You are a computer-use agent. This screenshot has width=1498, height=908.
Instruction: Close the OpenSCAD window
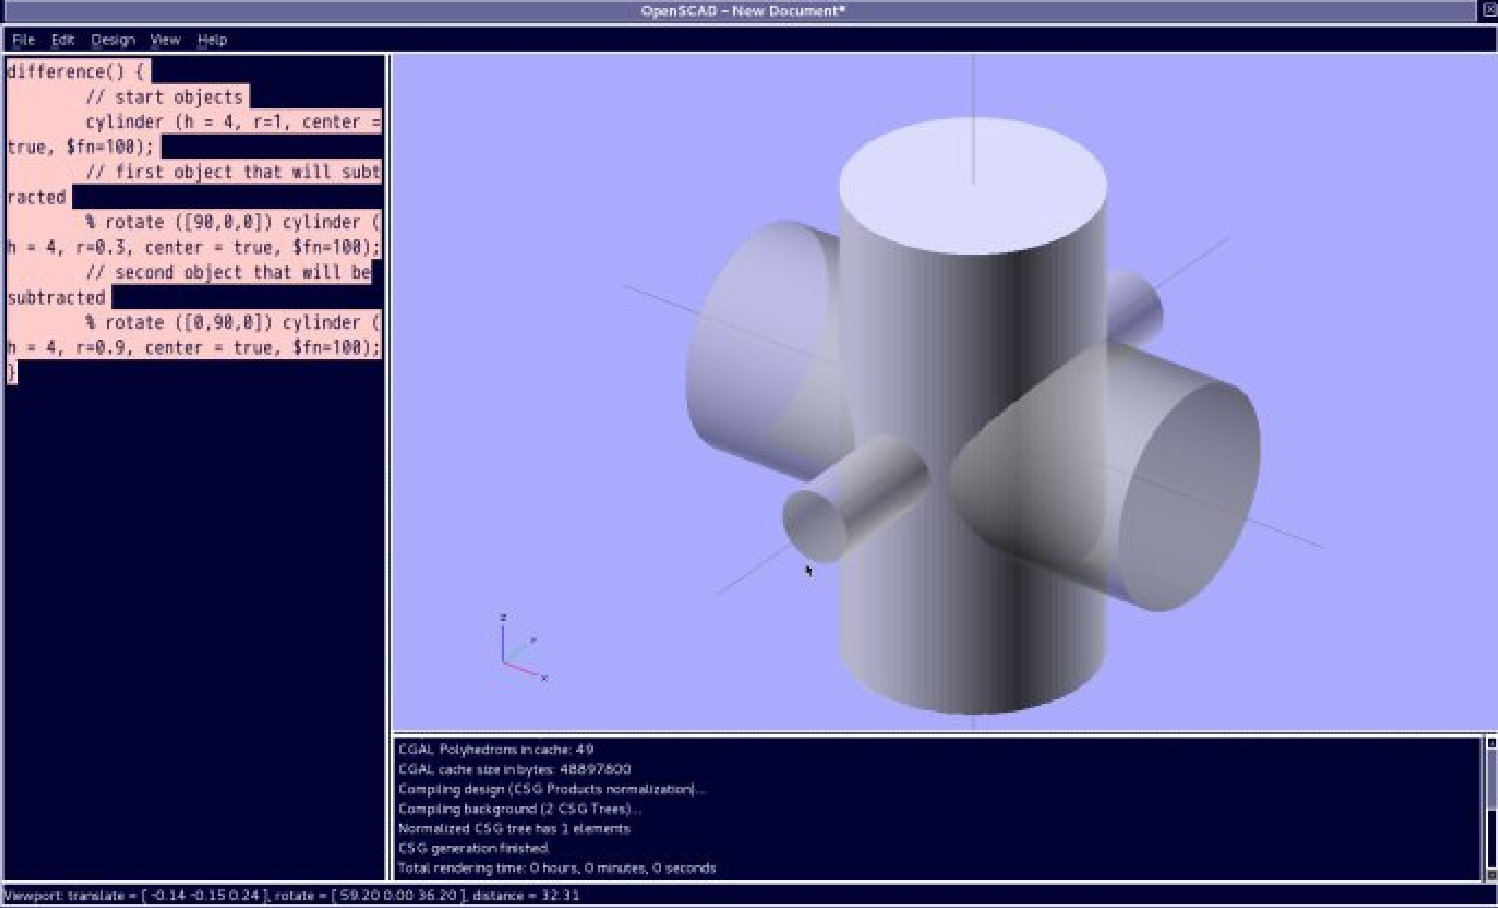[x=1488, y=10]
